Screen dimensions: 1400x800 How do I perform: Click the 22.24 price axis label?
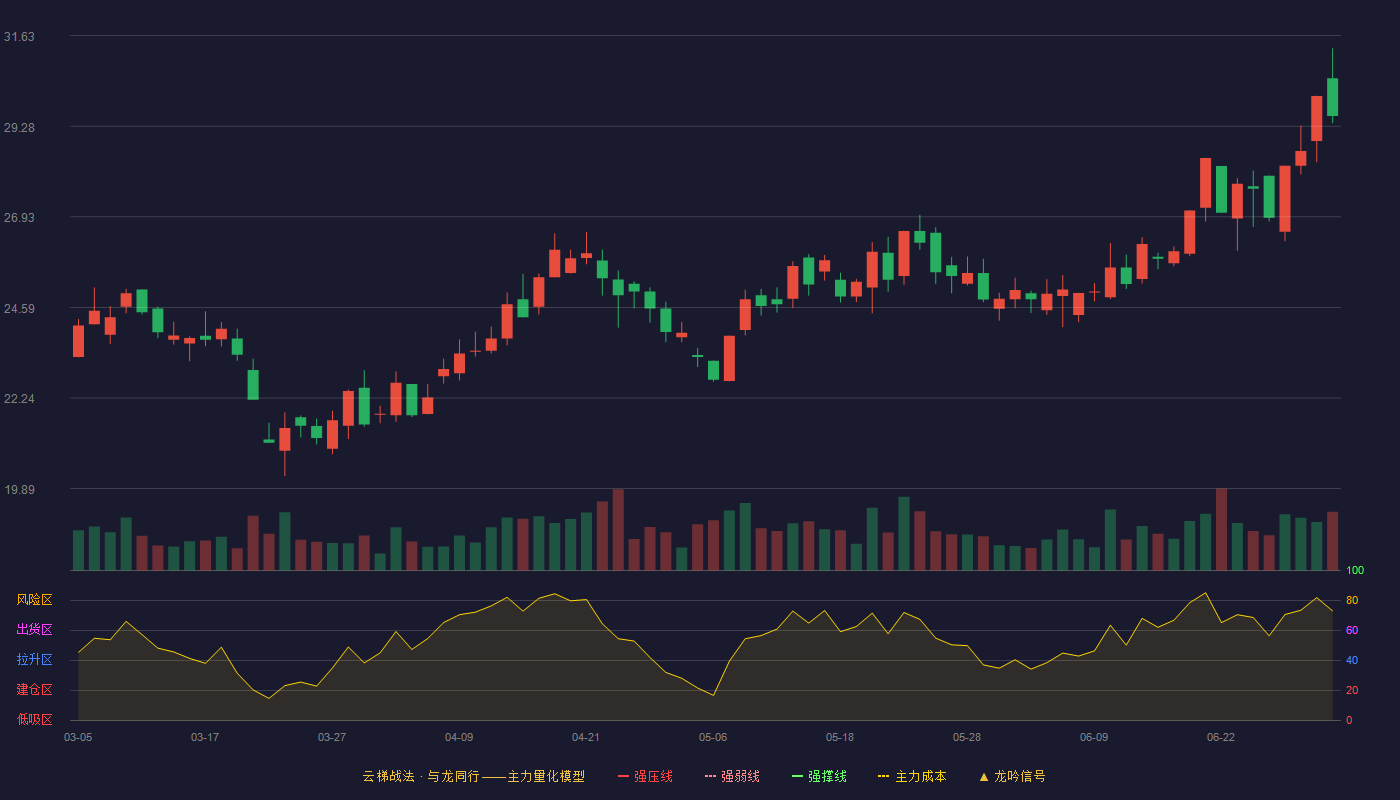pyautogui.click(x=19, y=399)
